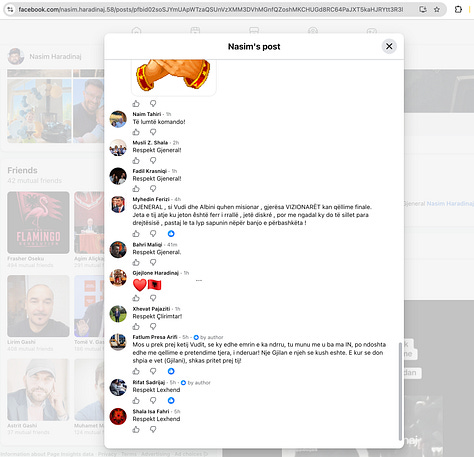The width and height of the screenshot is (474, 457).
Task: Like Xhevat Pajaziti's comment
Action: [x=136, y=327]
